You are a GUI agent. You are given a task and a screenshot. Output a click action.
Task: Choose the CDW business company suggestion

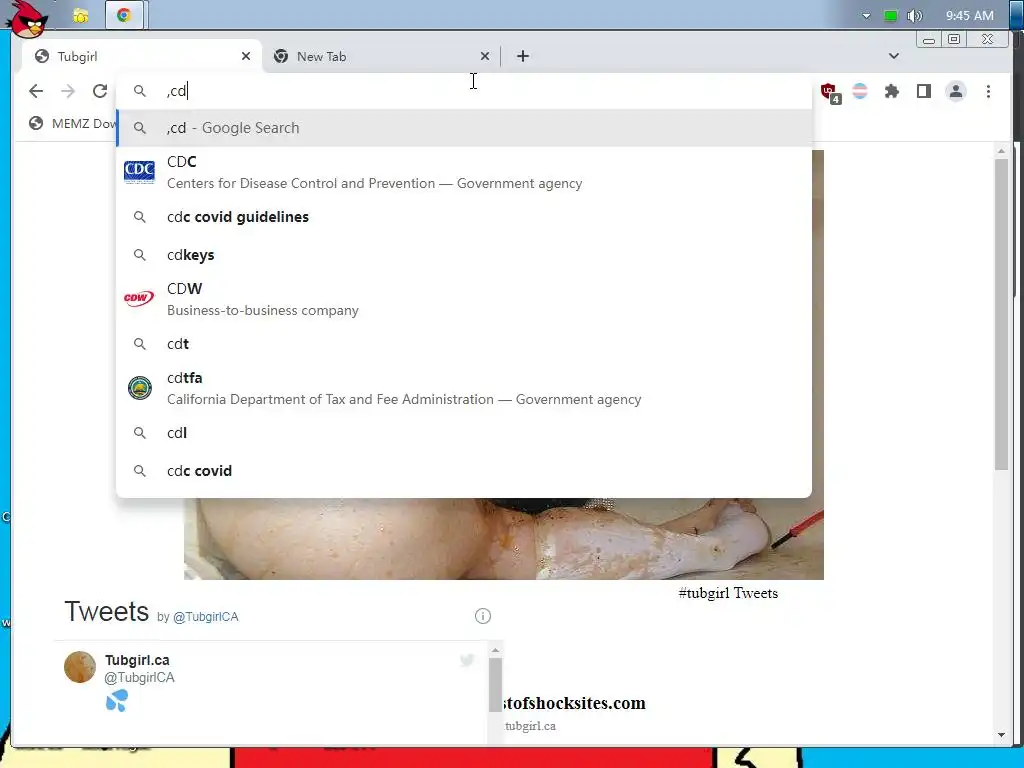click(464, 299)
